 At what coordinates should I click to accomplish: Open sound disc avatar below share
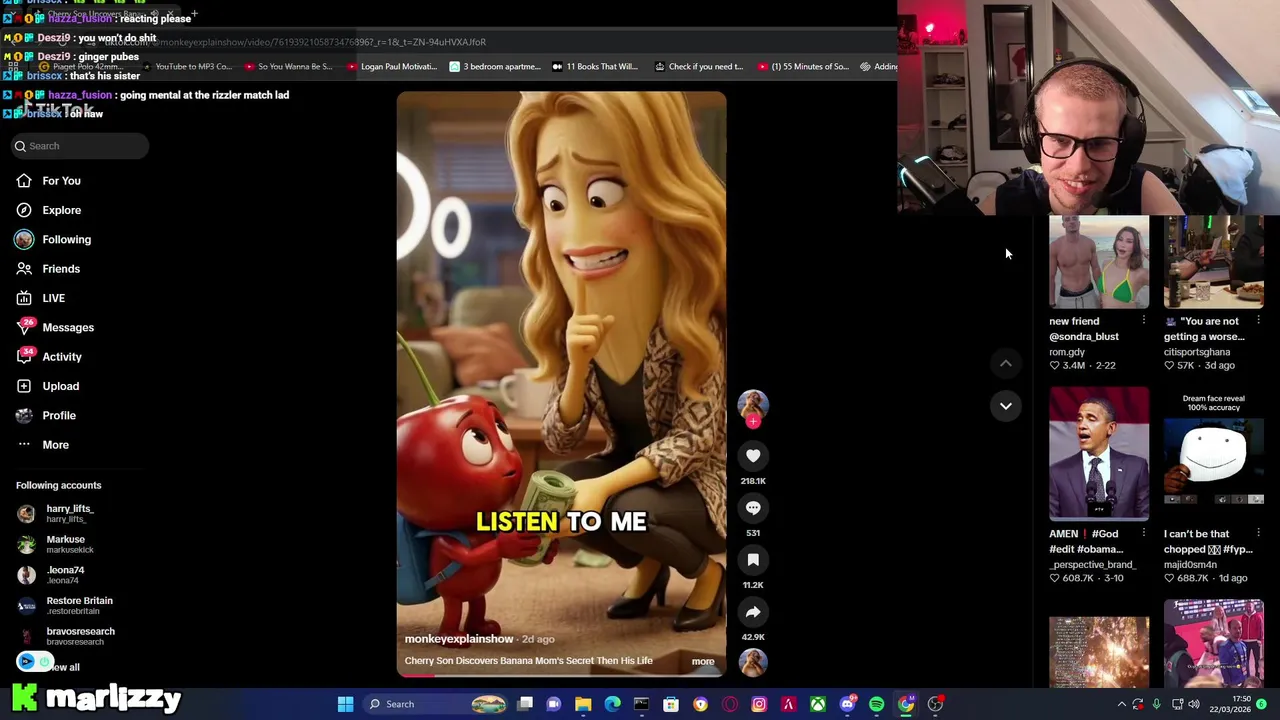[753, 662]
